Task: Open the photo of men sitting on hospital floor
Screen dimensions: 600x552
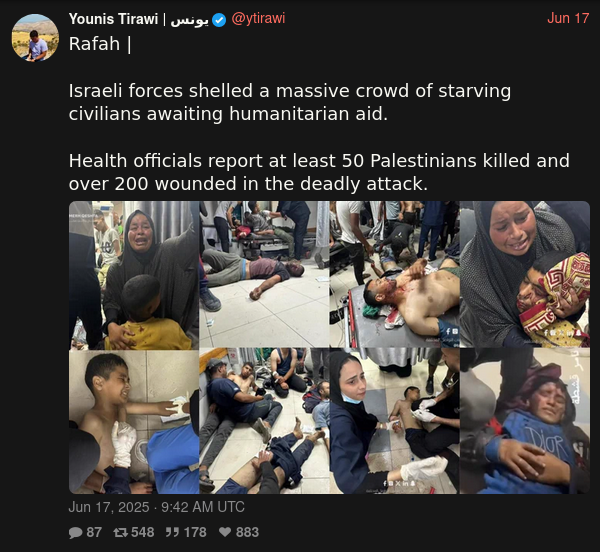Action: pyautogui.click(x=264, y=421)
